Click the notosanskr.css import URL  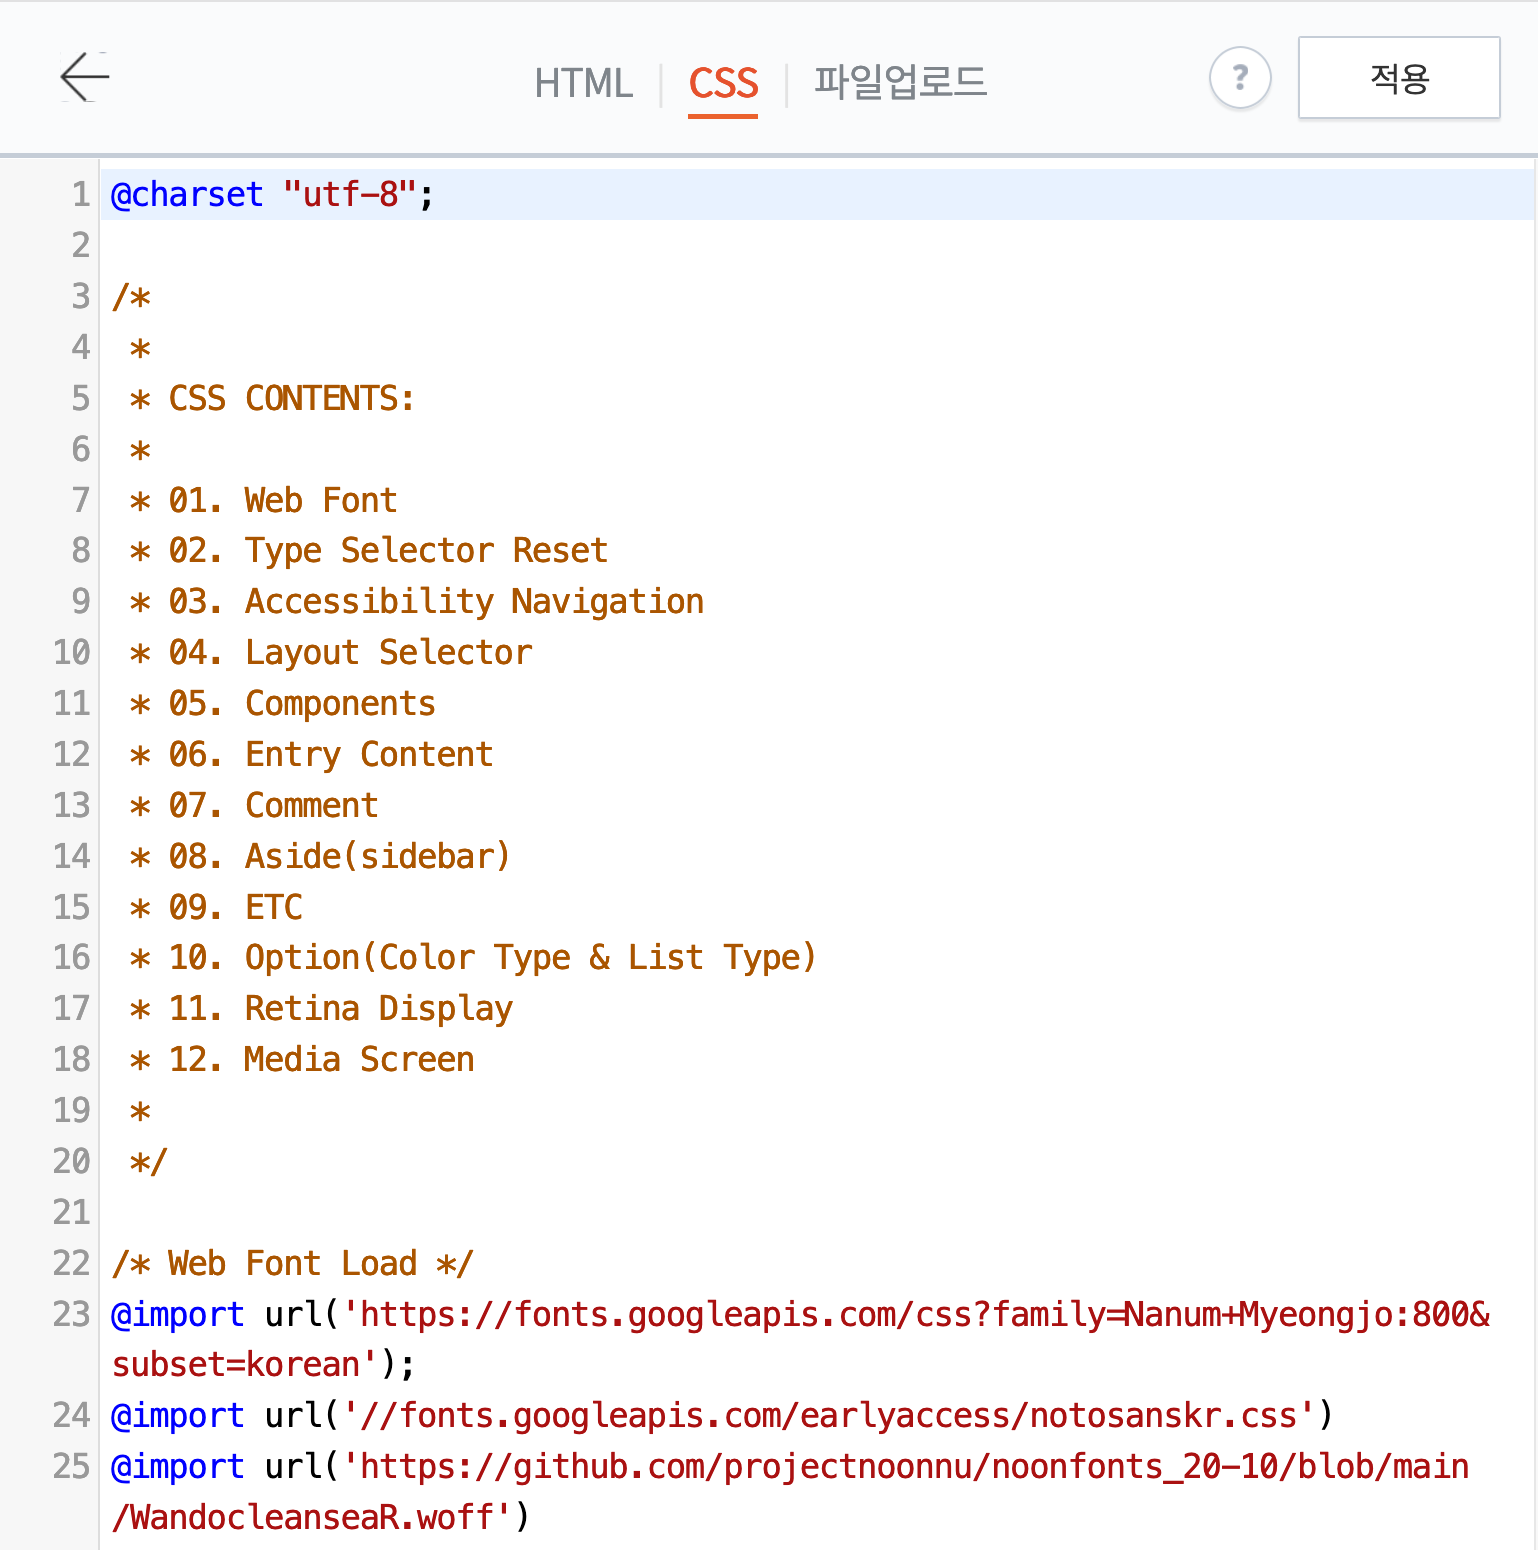click(x=830, y=1415)
